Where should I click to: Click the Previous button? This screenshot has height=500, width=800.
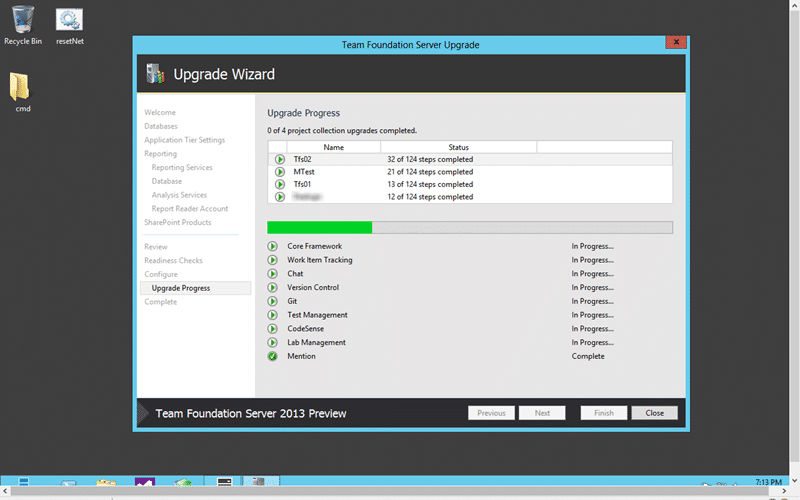click(x=491, y=413)
